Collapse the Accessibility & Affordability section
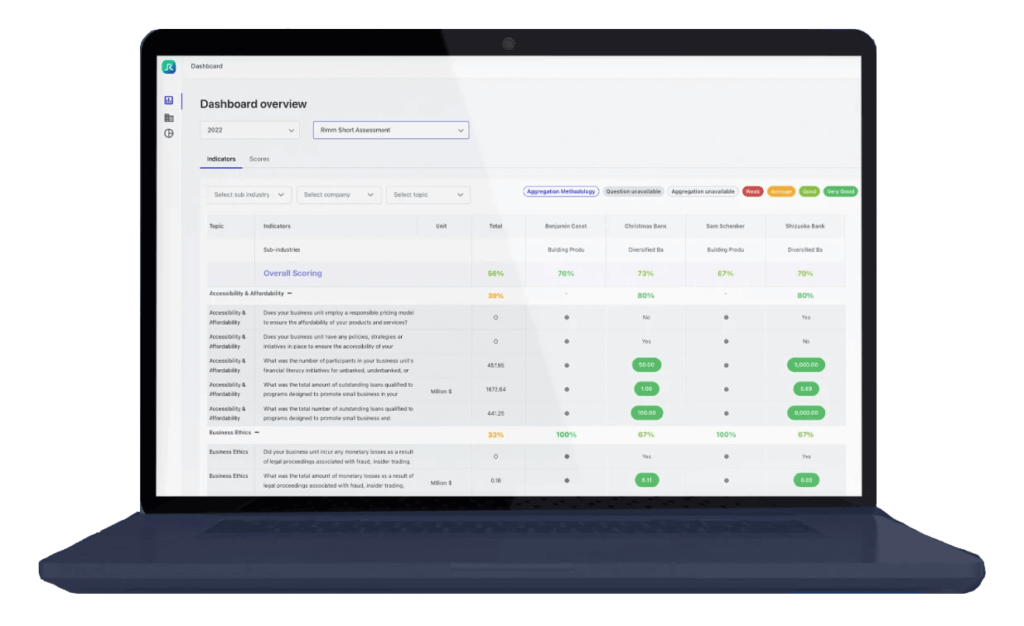1024x626 pixels. click(x=290, y=294)
